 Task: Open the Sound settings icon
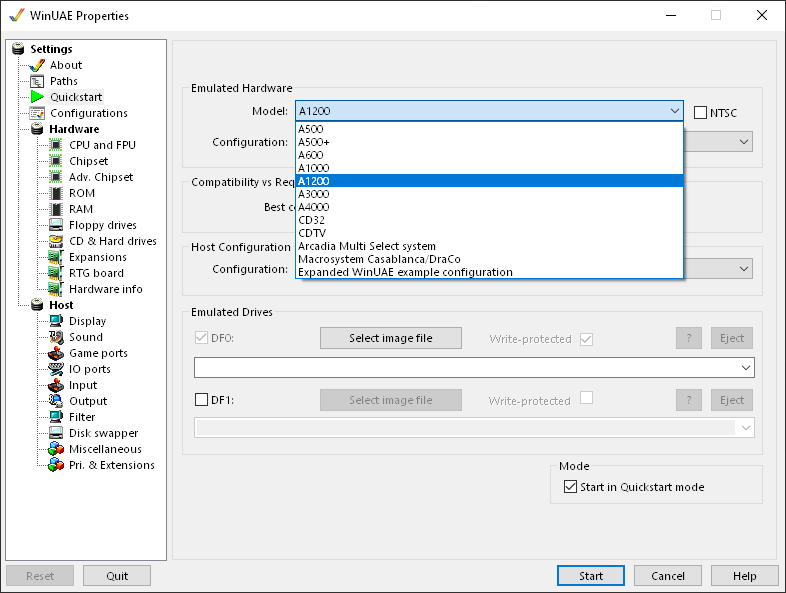click(x=56, y=337)
